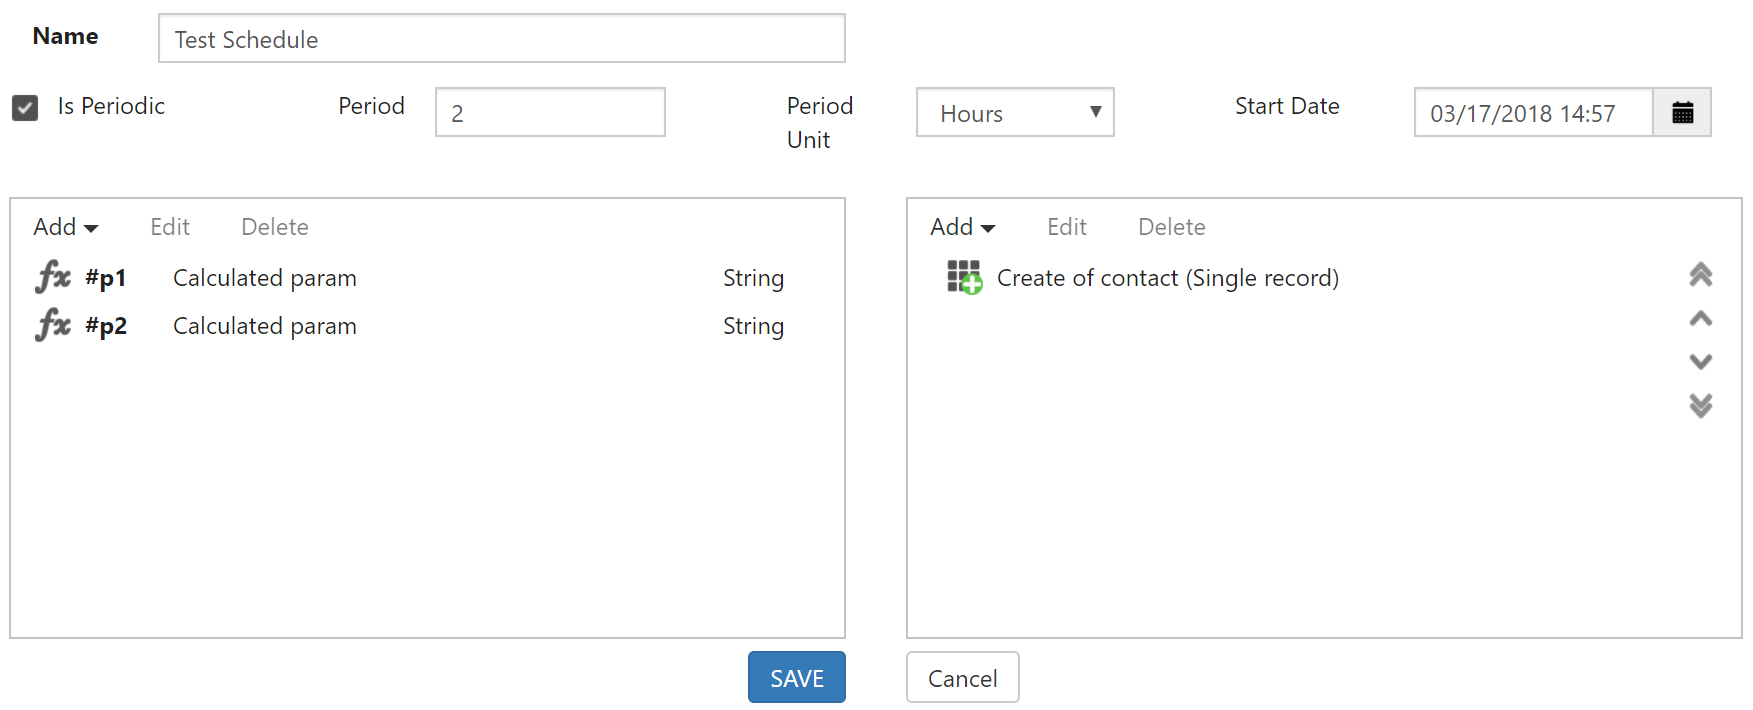Focus the Name field with Test Schedule
1753x710 pixels.
[501, 38]
